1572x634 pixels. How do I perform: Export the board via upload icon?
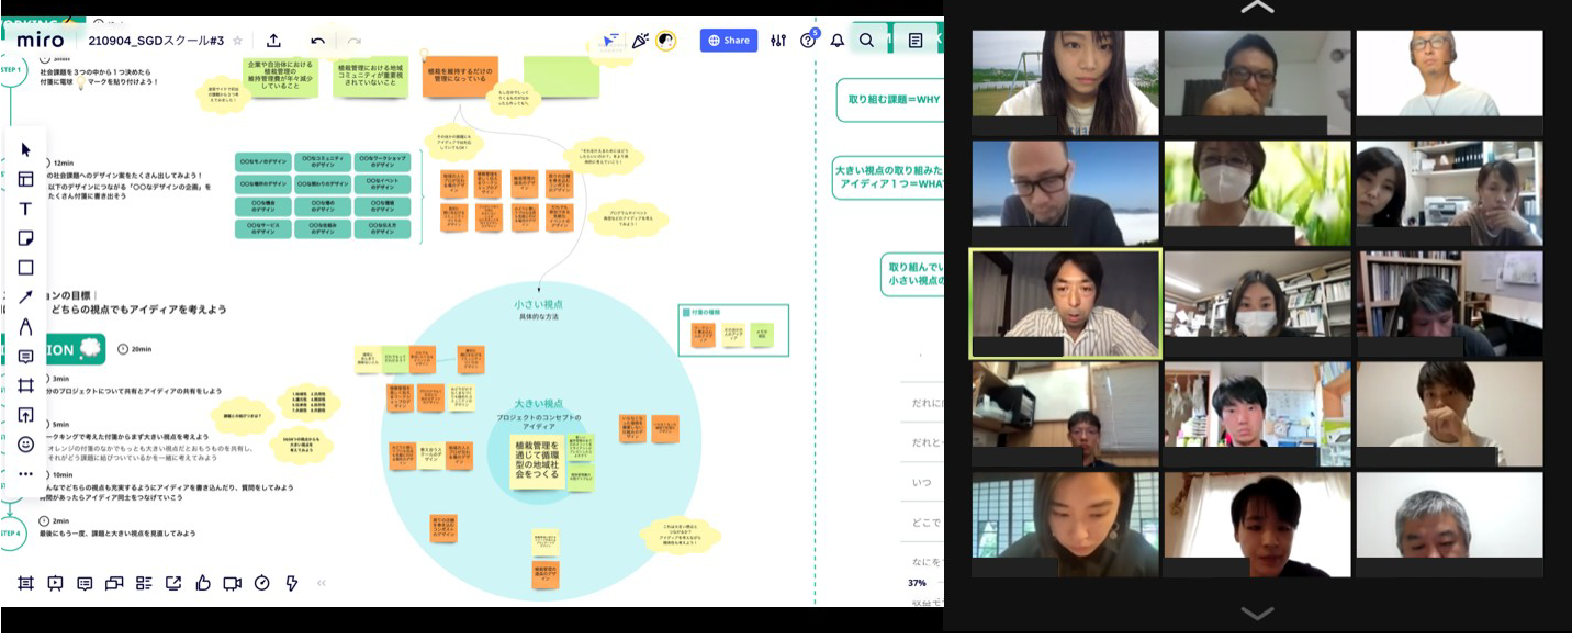pos(273,40)
